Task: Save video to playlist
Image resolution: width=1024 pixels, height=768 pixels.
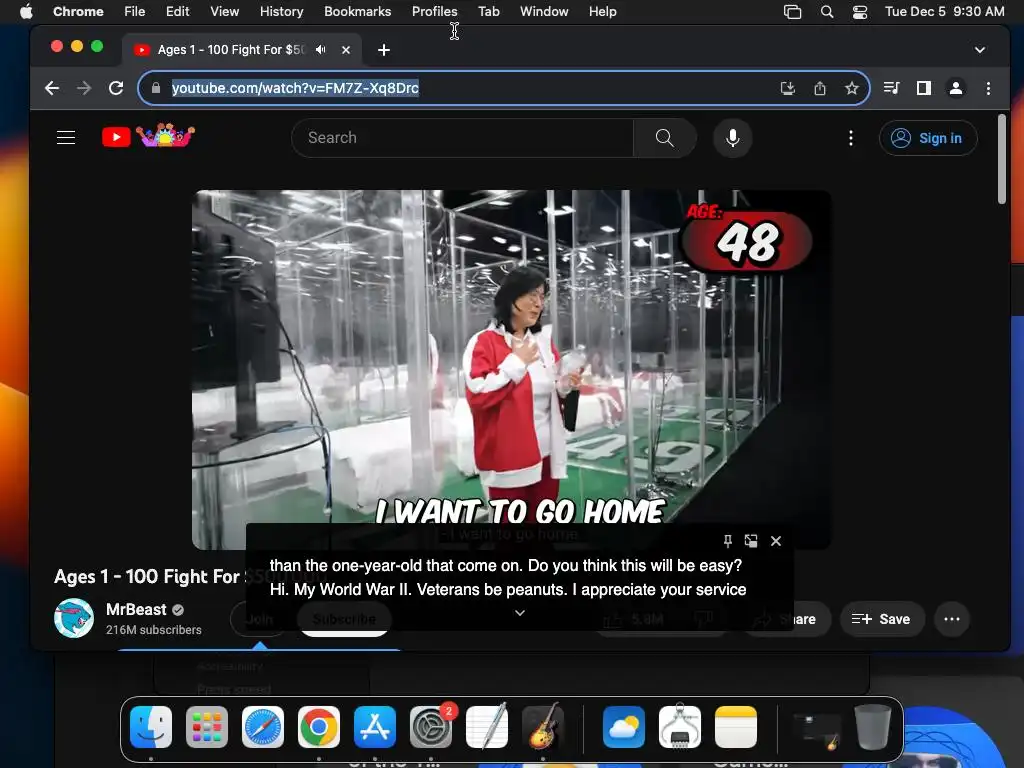Action: point(880,619)
